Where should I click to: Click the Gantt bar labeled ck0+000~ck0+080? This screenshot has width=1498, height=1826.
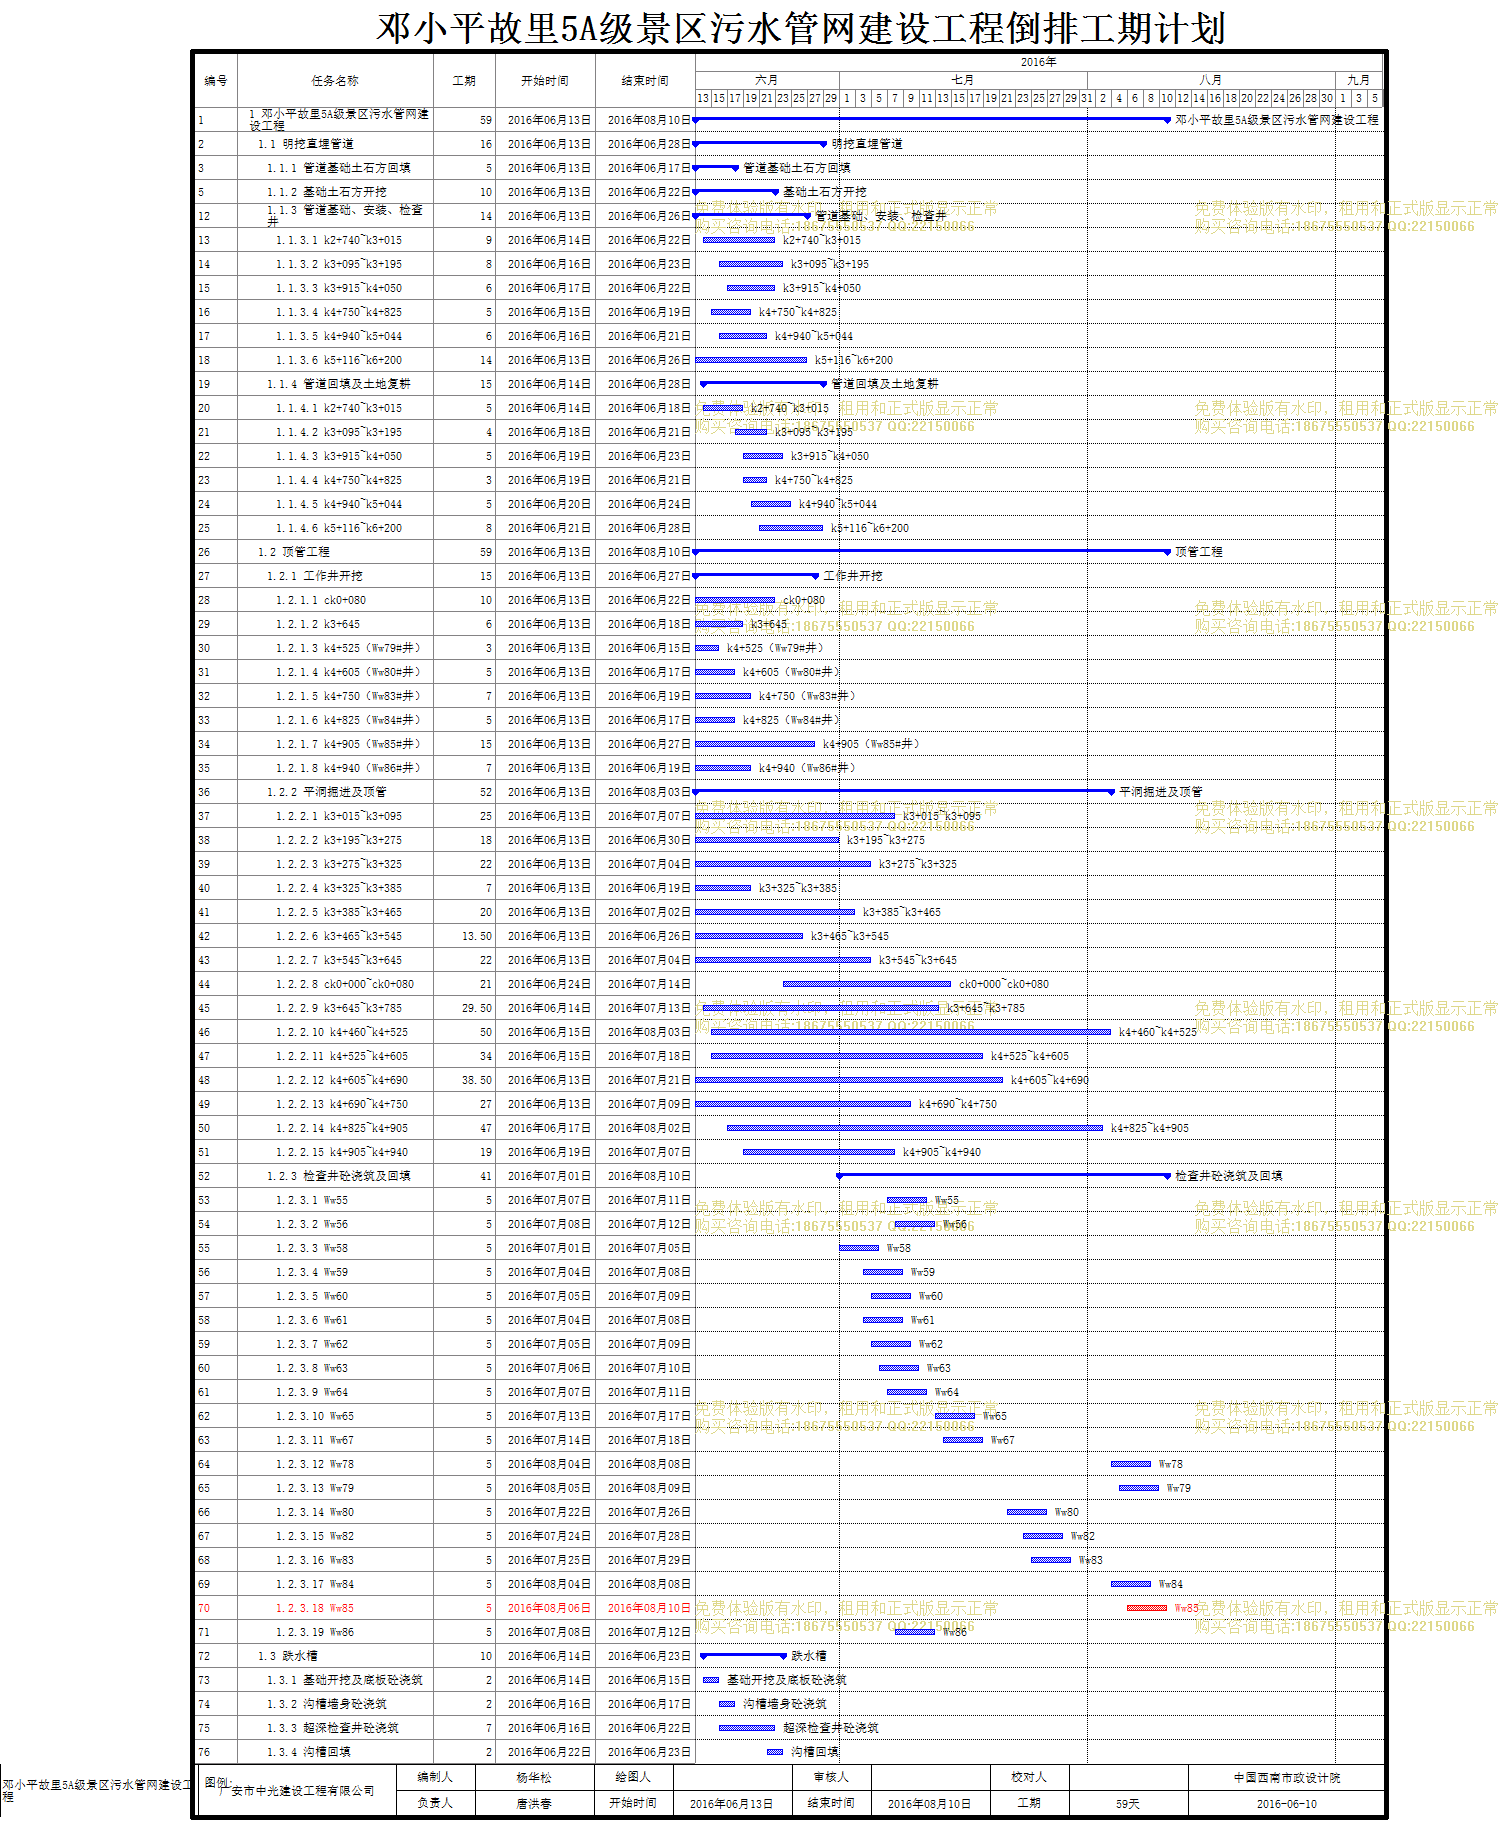[867, 983]
